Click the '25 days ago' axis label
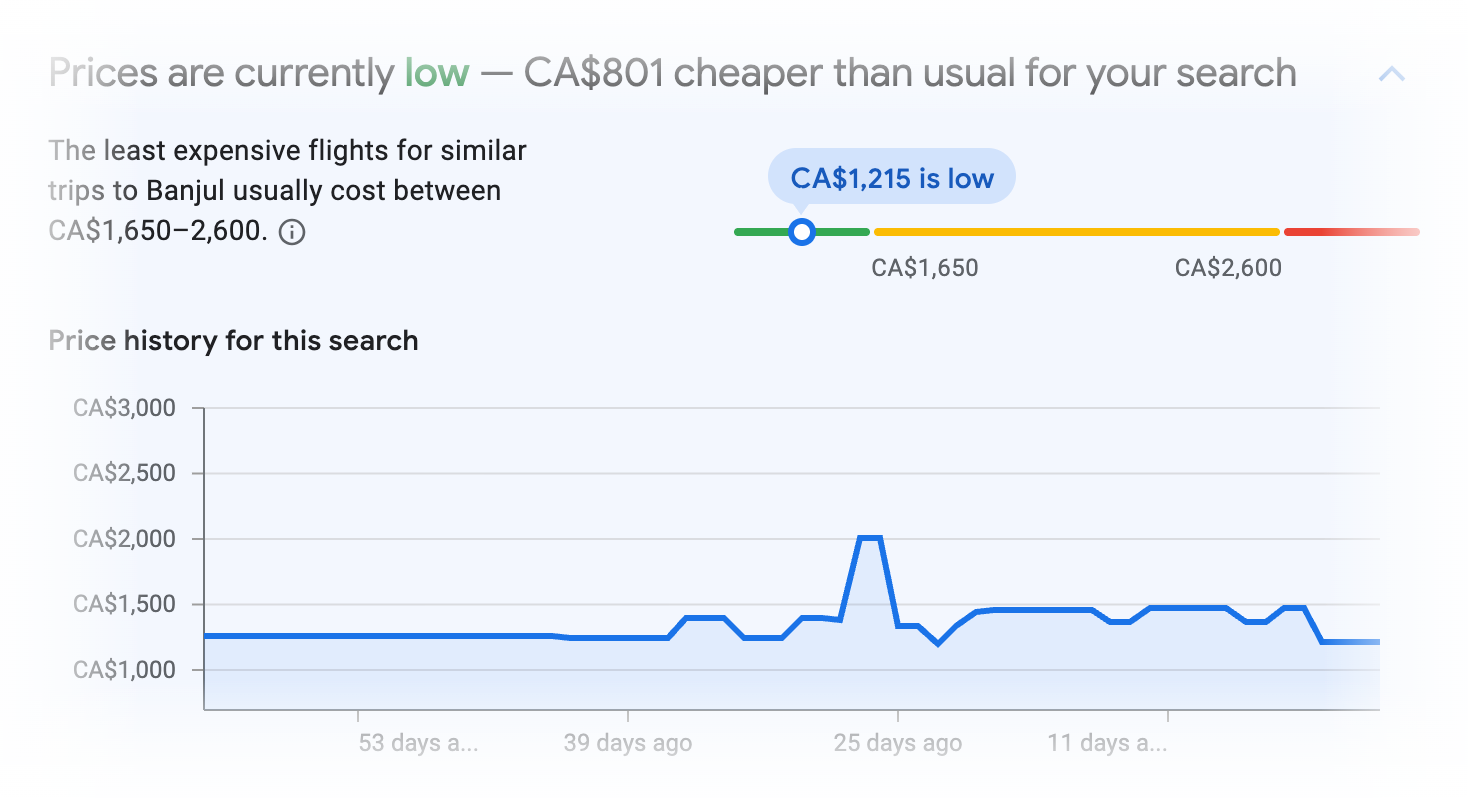The image size is (1468, 798). 897,743
